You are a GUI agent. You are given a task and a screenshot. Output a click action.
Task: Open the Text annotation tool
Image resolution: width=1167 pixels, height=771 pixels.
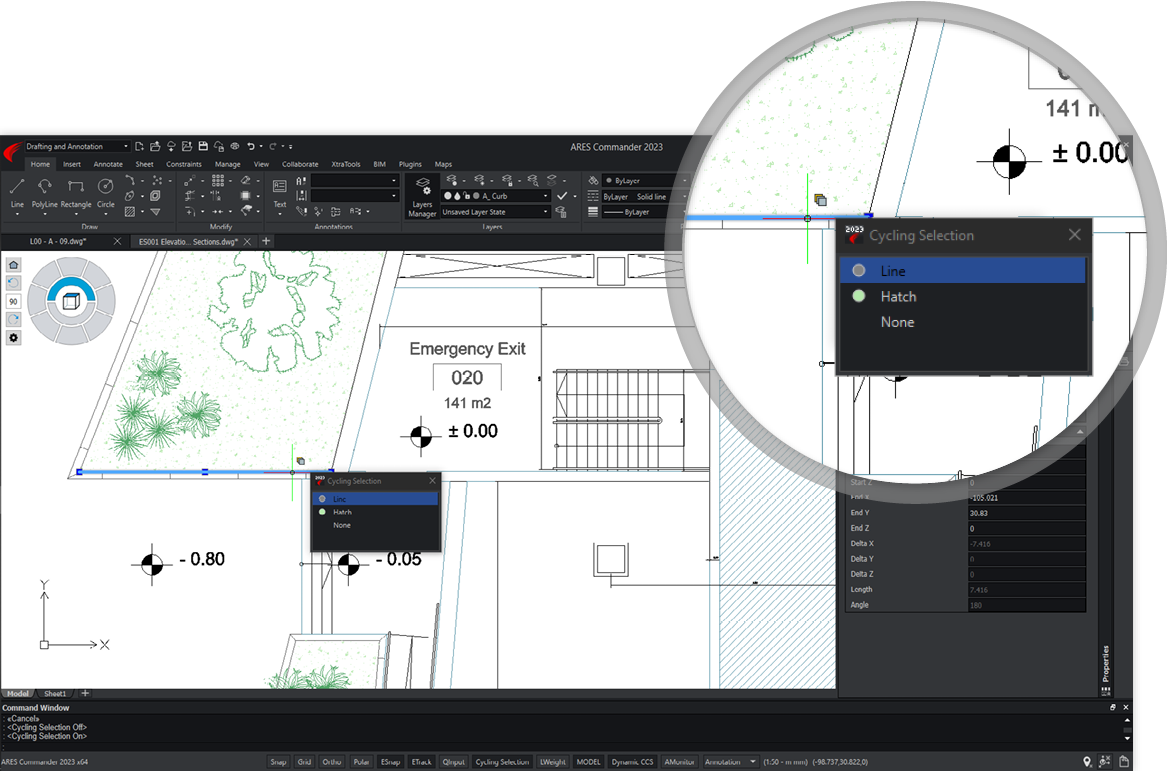[280, 192]
